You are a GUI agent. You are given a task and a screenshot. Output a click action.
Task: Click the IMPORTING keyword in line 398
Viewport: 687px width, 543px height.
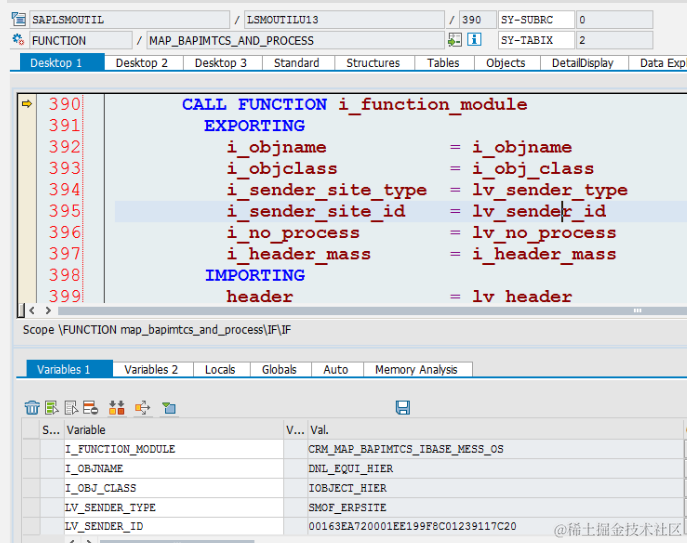(255, 275)
